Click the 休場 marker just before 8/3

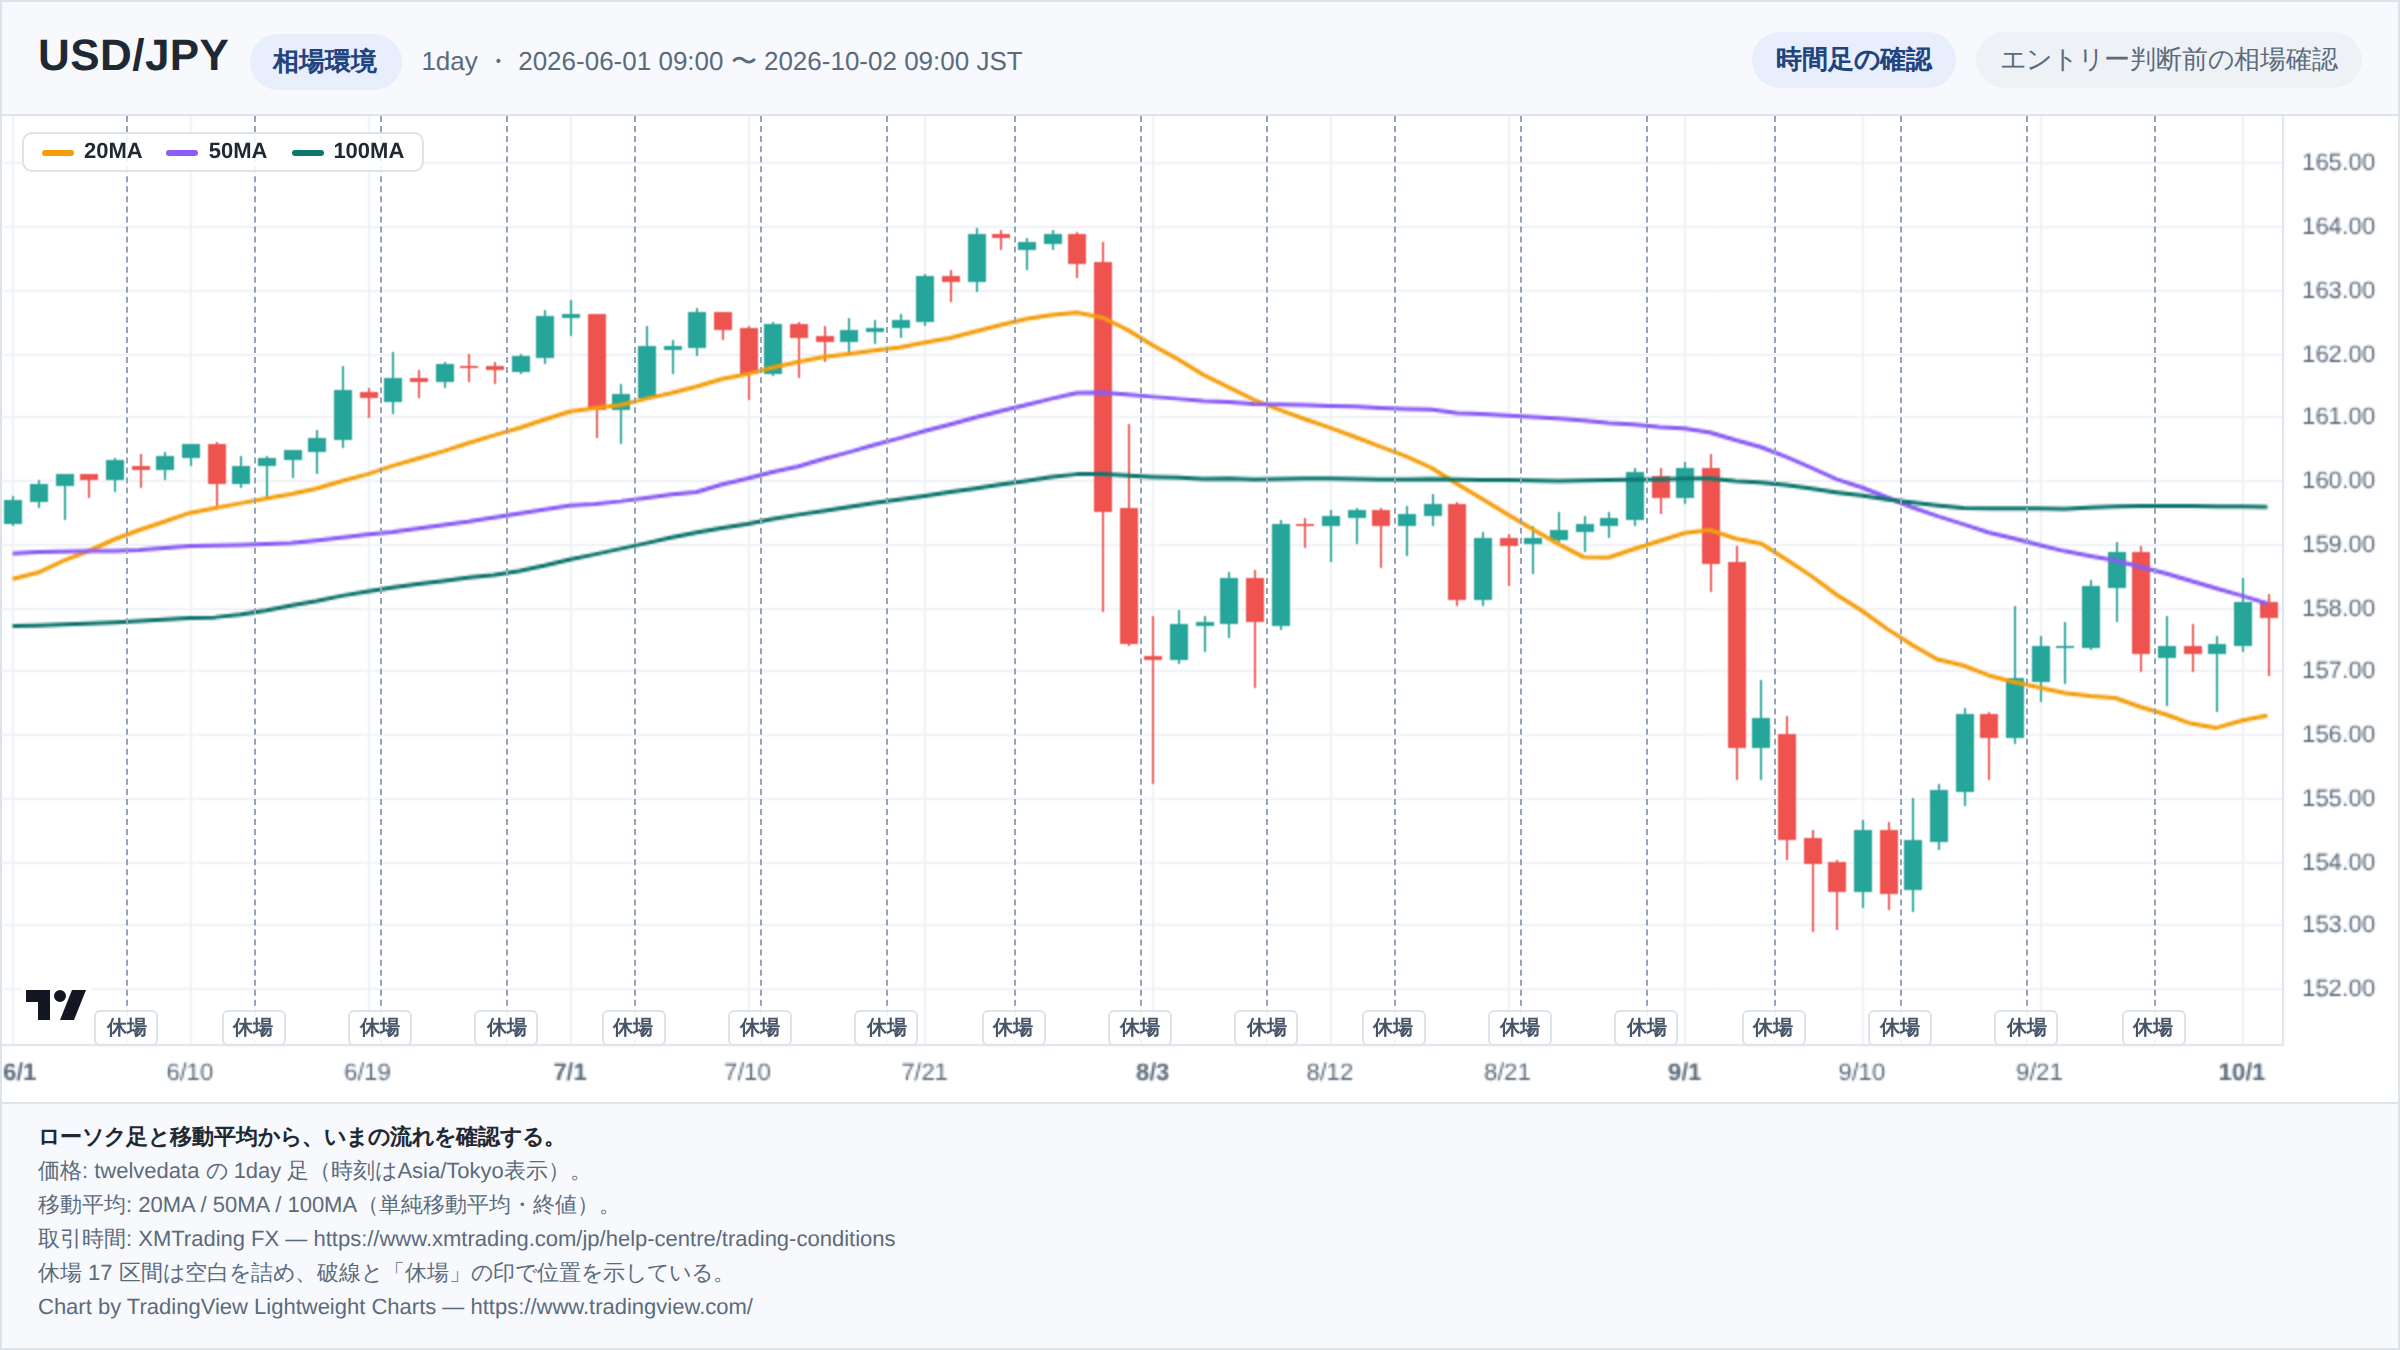pyautogui.click(x=1140, y=1027)
